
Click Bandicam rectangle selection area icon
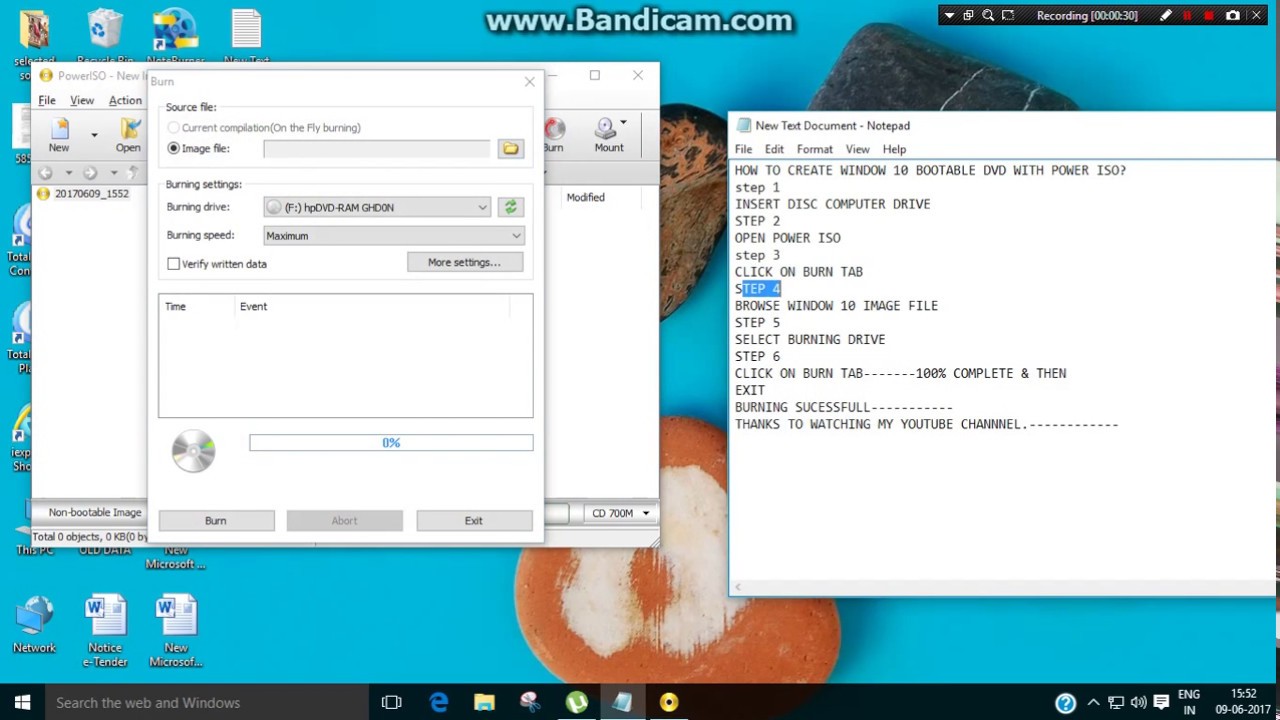coord(1008,15)
